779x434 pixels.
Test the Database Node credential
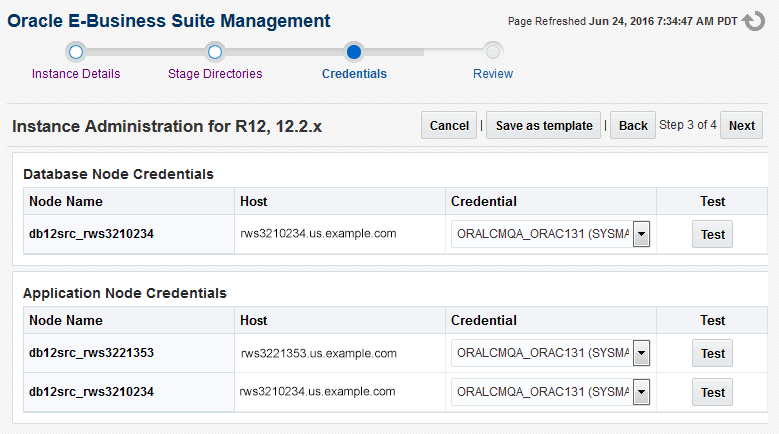point(712,234)
